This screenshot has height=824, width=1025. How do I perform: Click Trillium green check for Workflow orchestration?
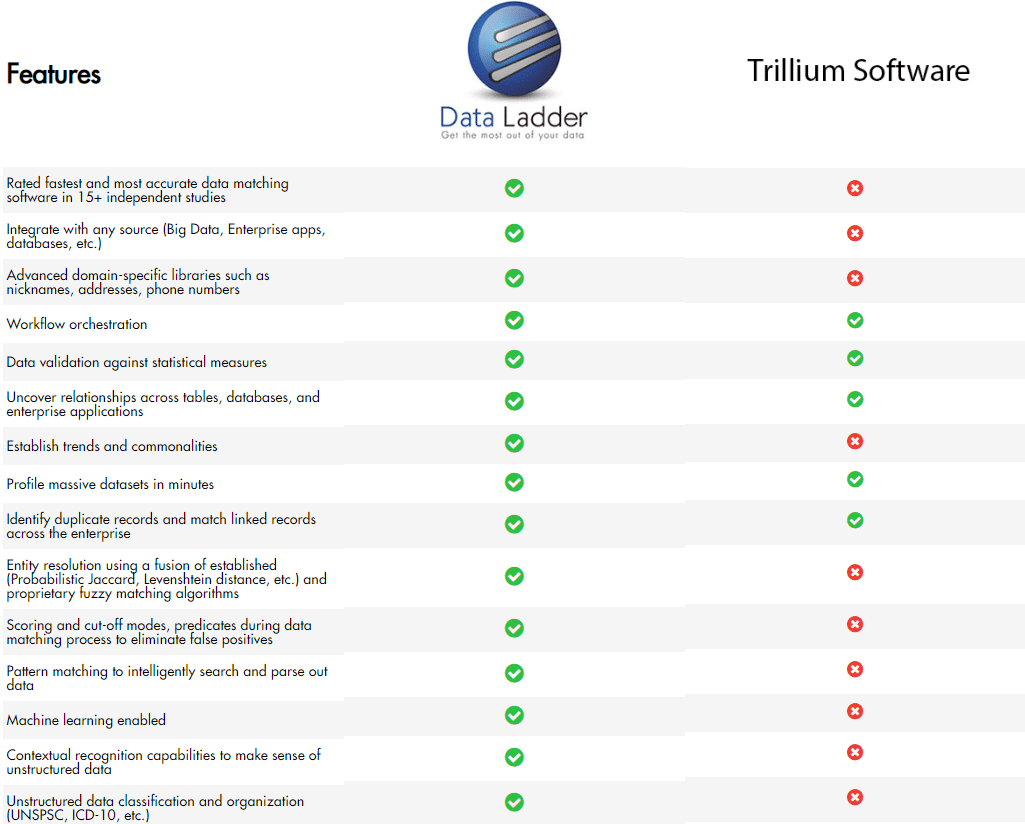(x=855, y=320)
